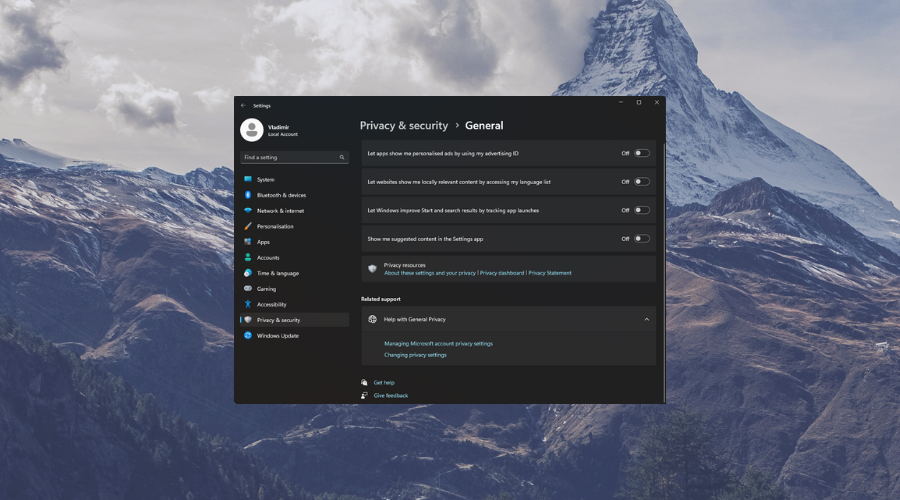Click the Bluetooth & devices icon
The image size is (900, 500).
pyautogui.click(x=248, y=195)
